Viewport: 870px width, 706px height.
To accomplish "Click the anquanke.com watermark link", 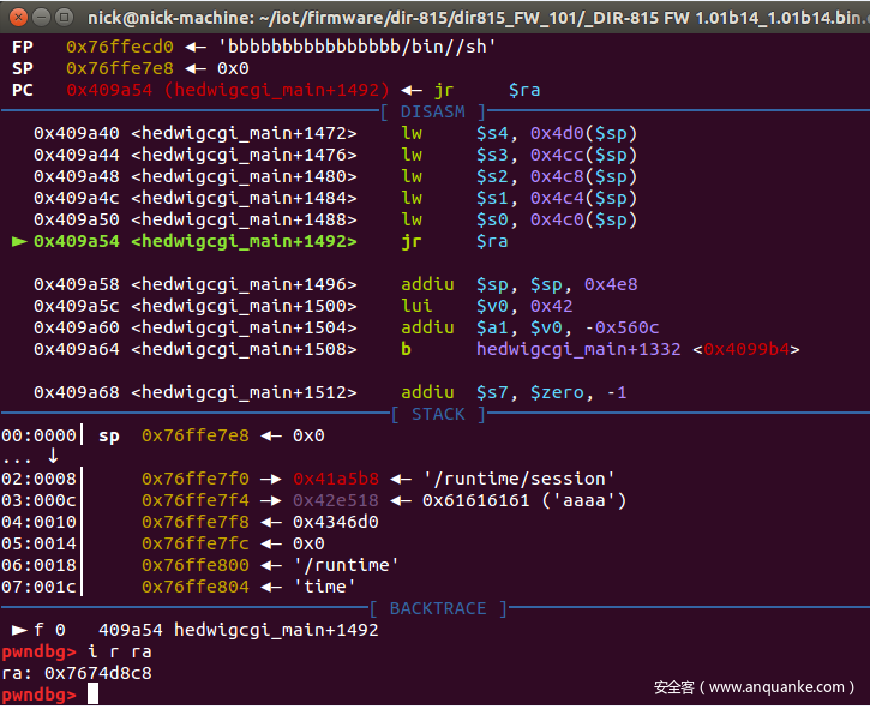I will pyautogui.click(x=755, y=687).
